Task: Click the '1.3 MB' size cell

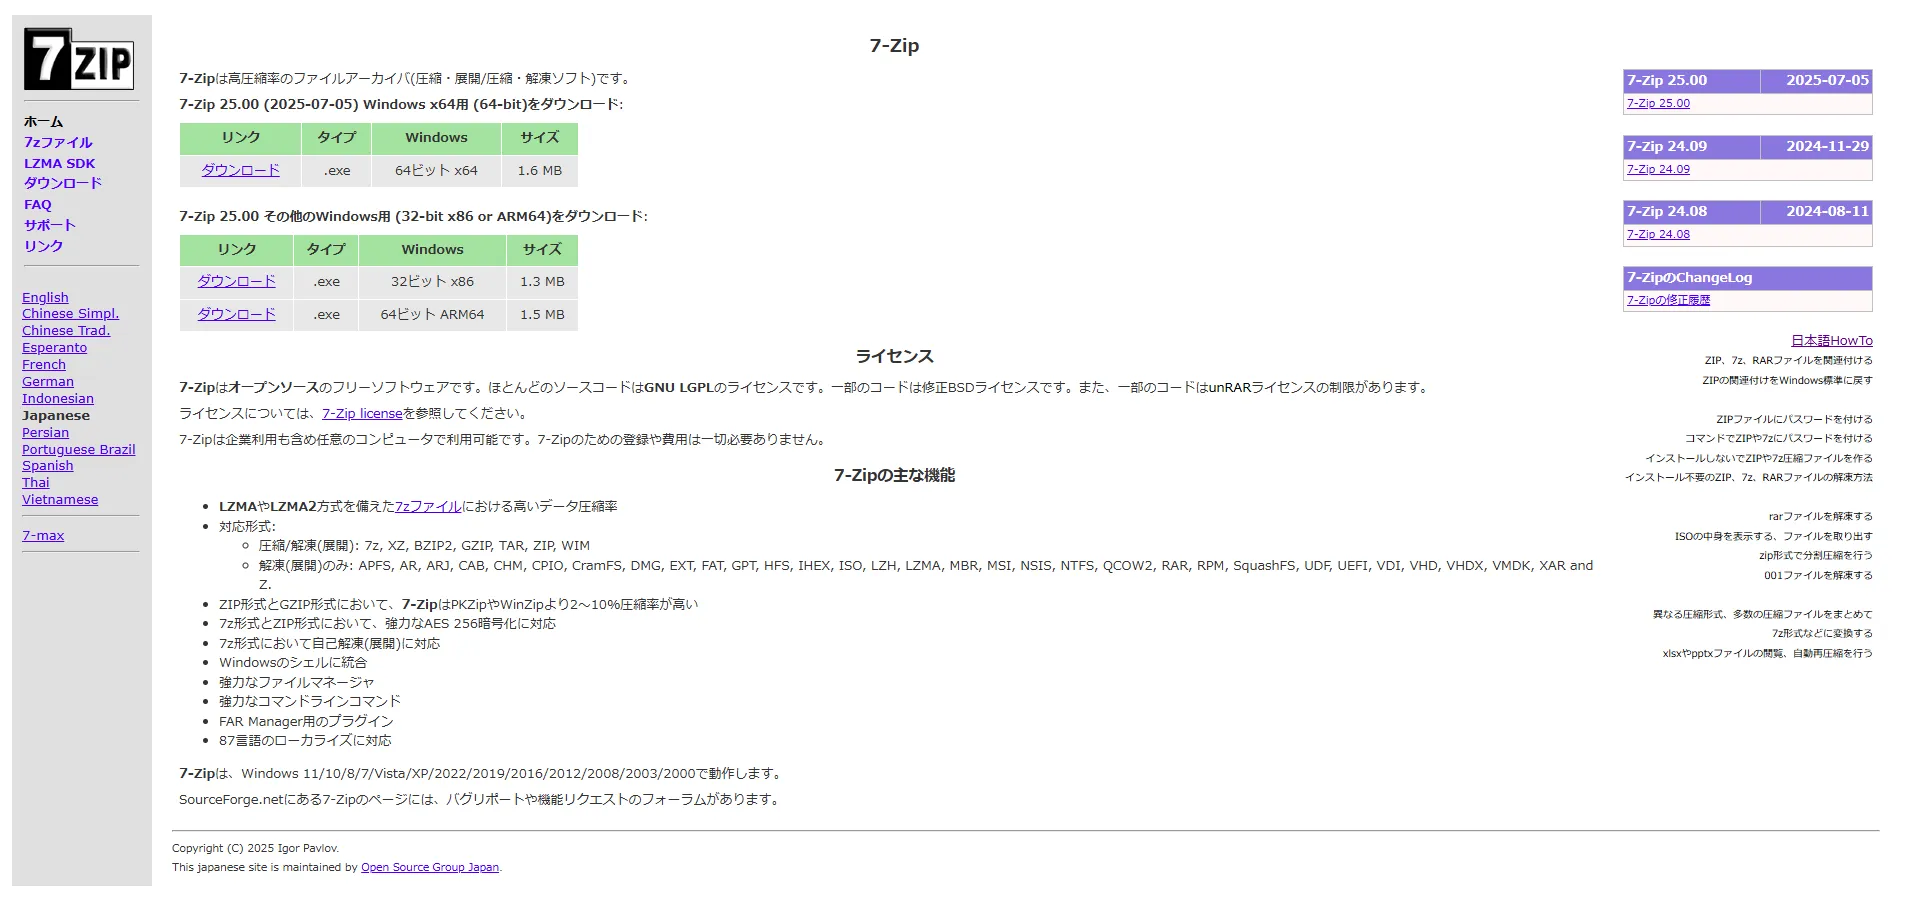Action: click(x=542, y=281)
